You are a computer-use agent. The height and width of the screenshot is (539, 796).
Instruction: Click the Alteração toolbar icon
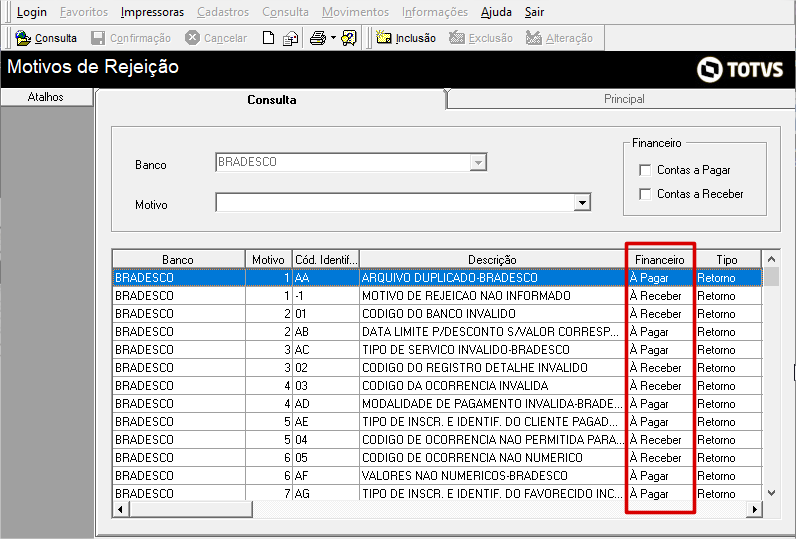[534, 38]
